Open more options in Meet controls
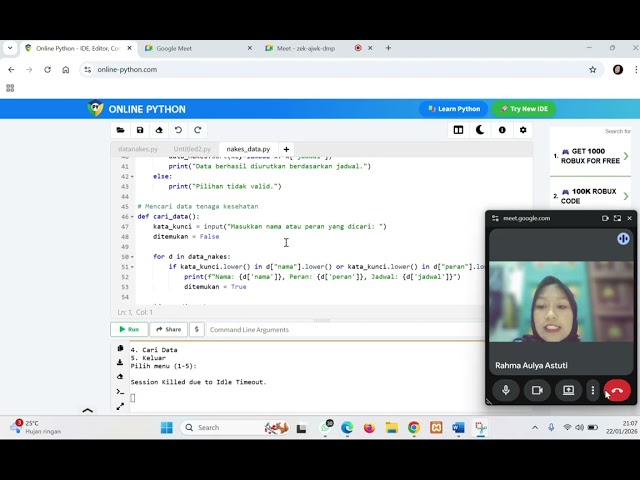Viewport: 640px width, 480px height. (592, 390)
